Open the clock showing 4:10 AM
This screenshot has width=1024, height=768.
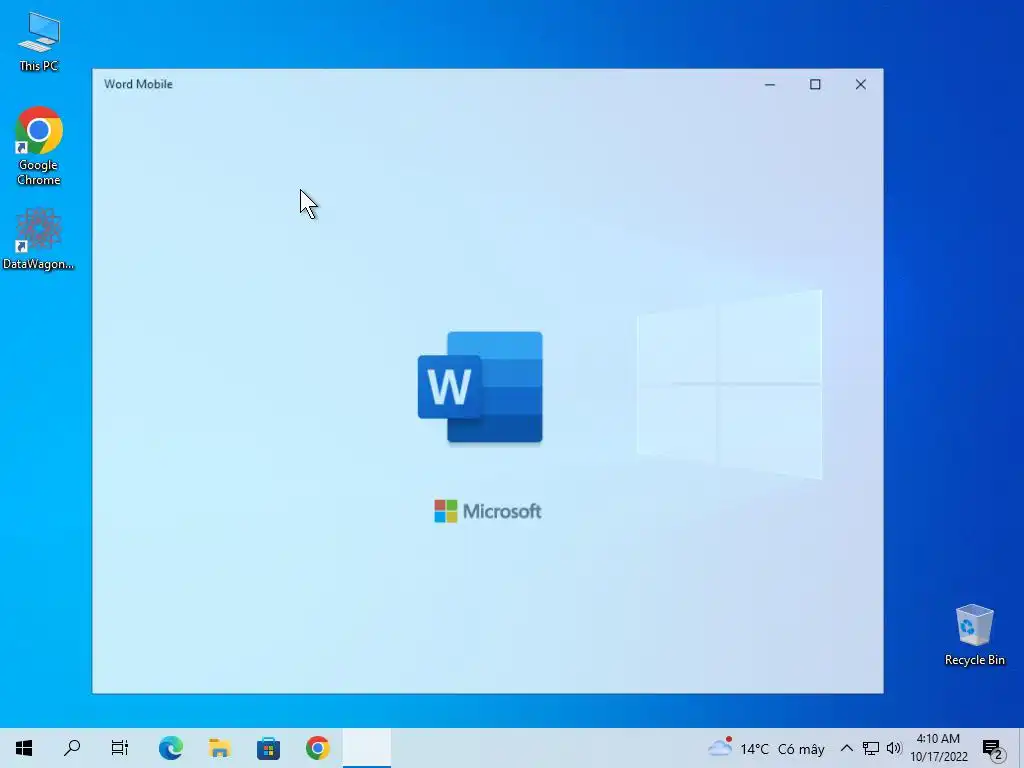click(938, 748)
